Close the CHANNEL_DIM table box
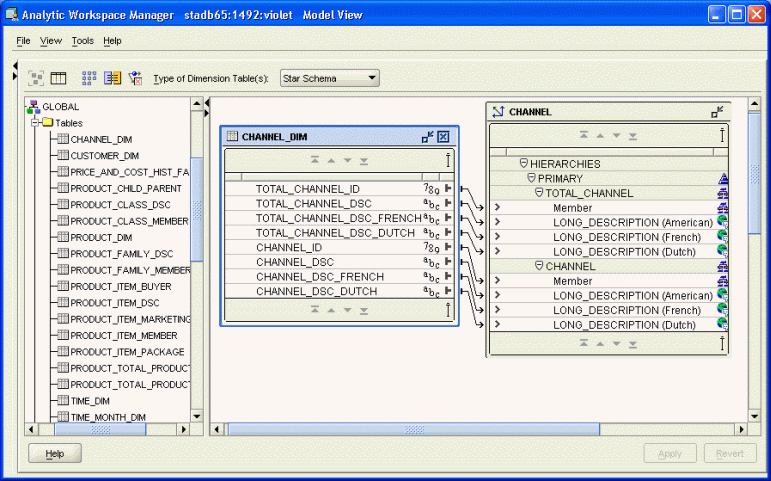The image size is (771, 481). (443, 136)
